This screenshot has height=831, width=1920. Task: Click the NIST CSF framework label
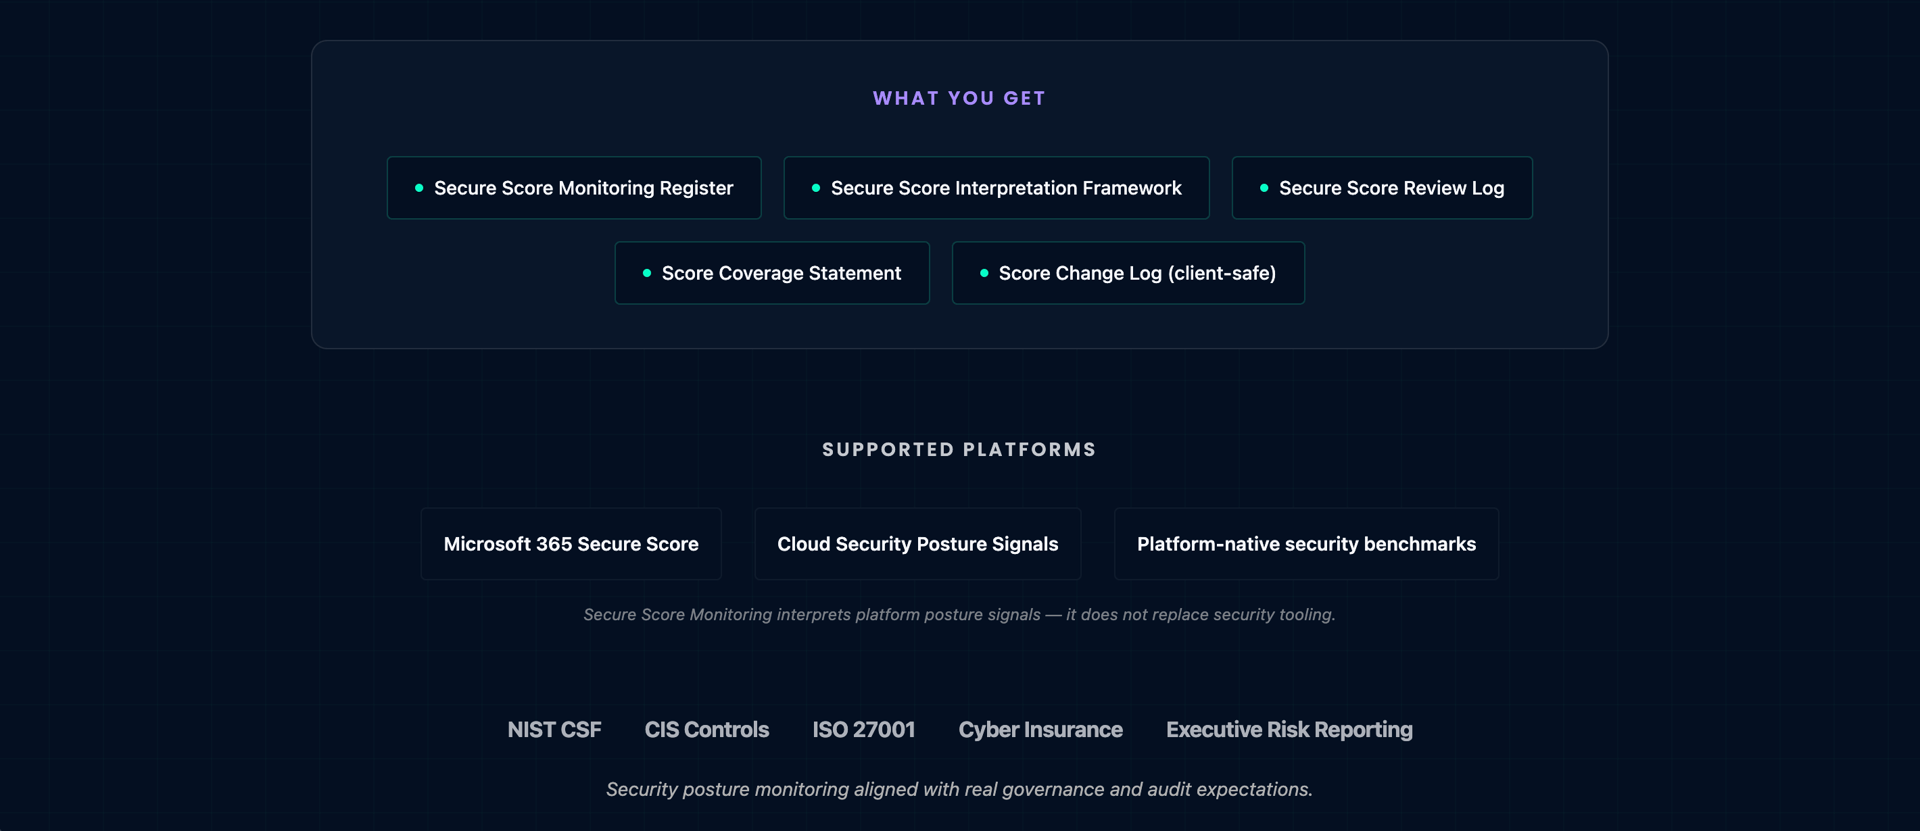pyautogui.click(x=554, y=730)
